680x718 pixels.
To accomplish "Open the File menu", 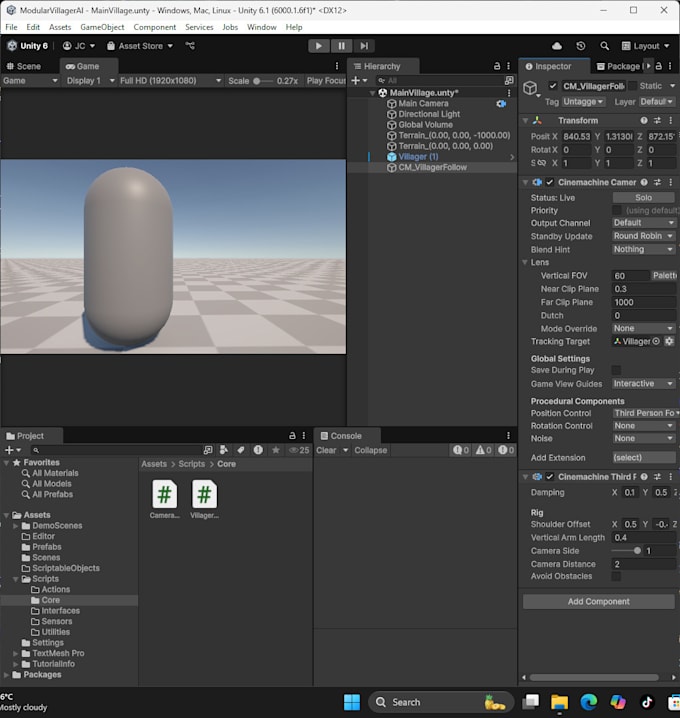I will point(11,27).
